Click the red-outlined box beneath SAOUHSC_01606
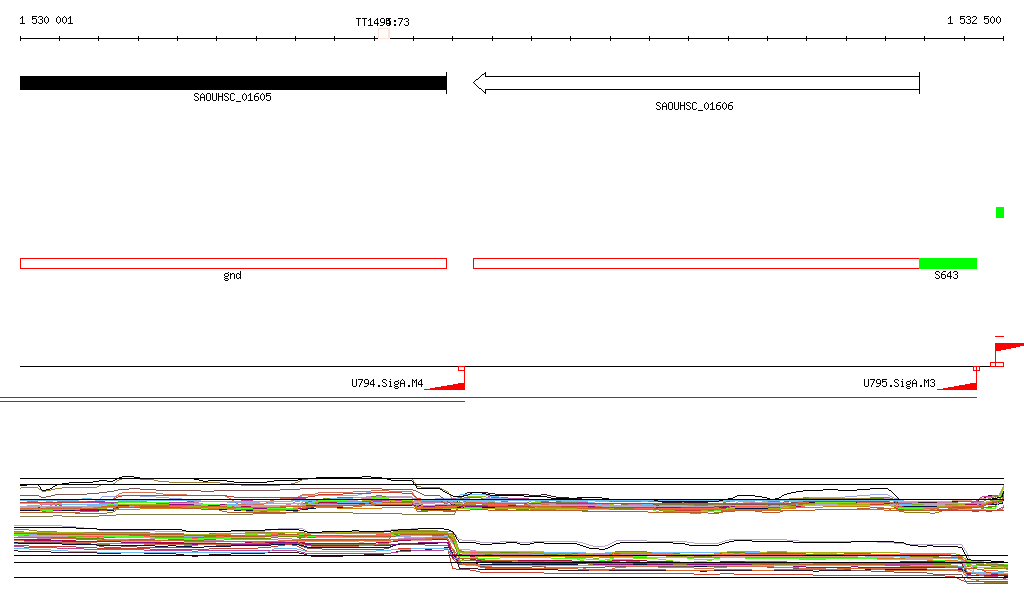Viewport: 1024px width, 611px height. click(695, 263)
